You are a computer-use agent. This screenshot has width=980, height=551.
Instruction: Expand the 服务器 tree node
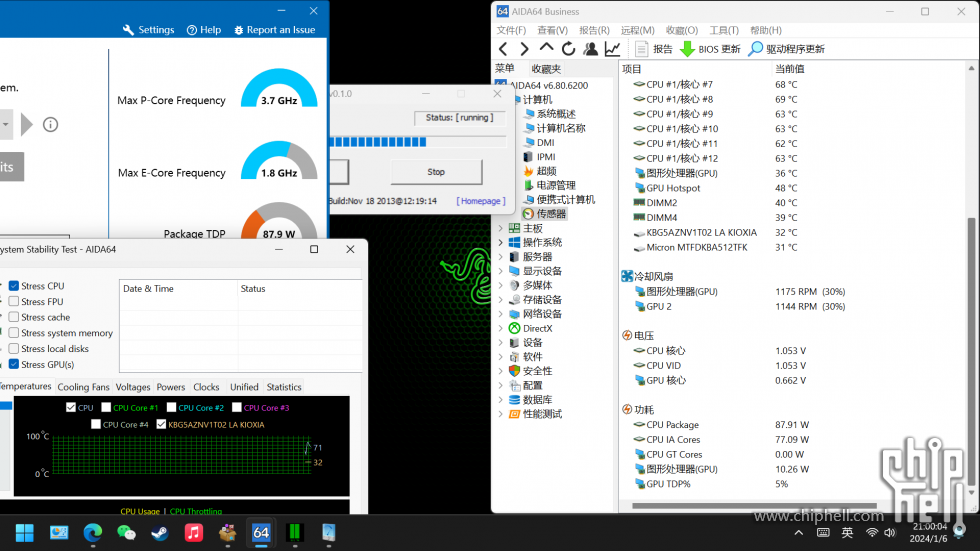501,257
